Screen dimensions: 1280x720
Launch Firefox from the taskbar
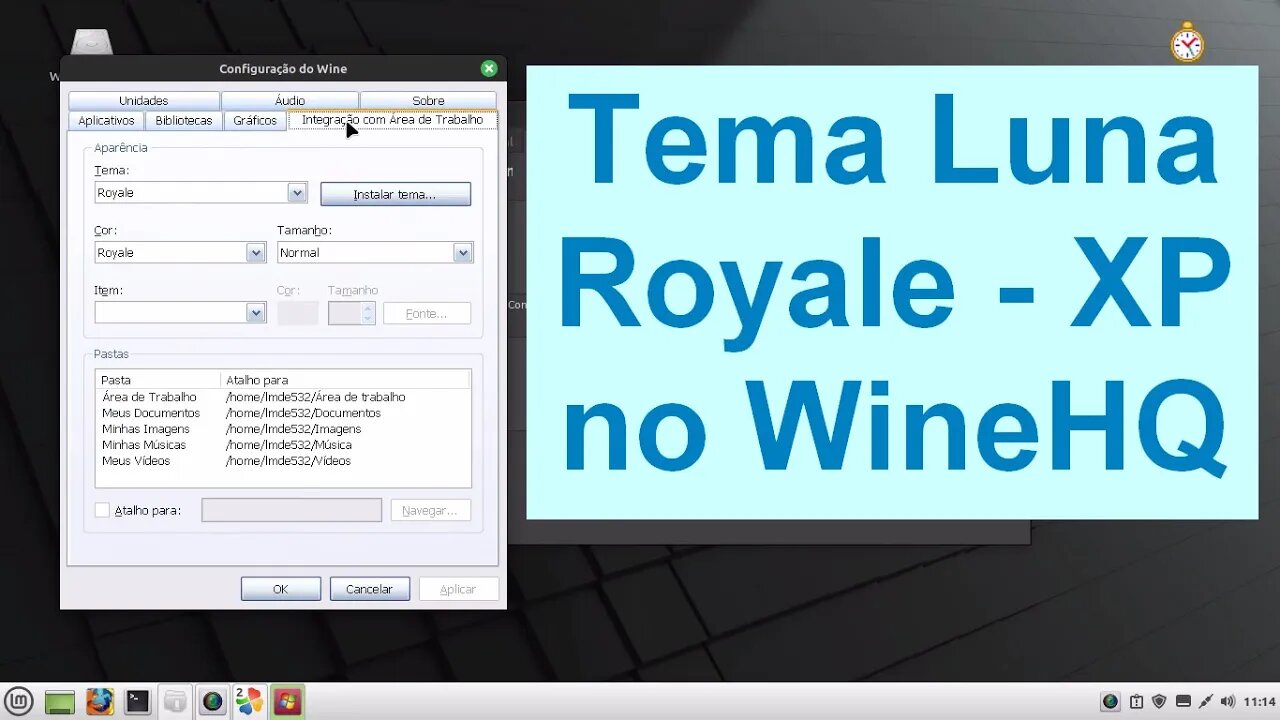(x=99, y=701)
